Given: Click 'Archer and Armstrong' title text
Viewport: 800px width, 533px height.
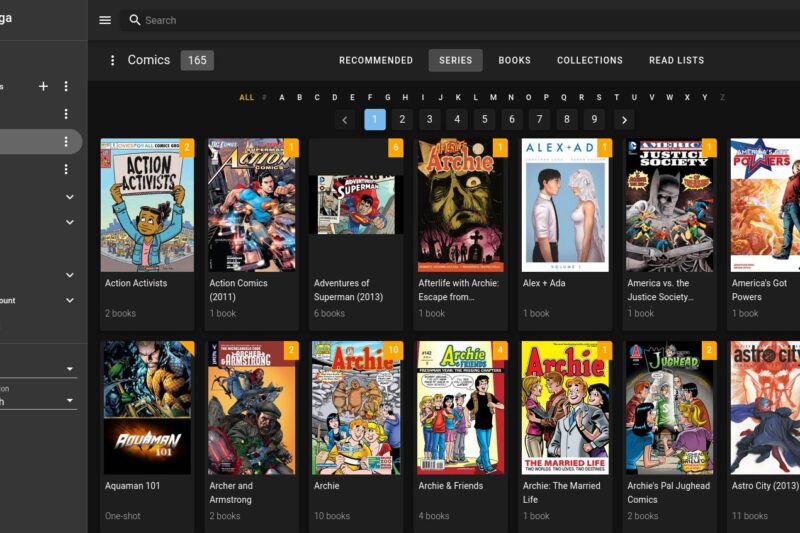Looking at the screenshot, I should (x=231, y=493).
